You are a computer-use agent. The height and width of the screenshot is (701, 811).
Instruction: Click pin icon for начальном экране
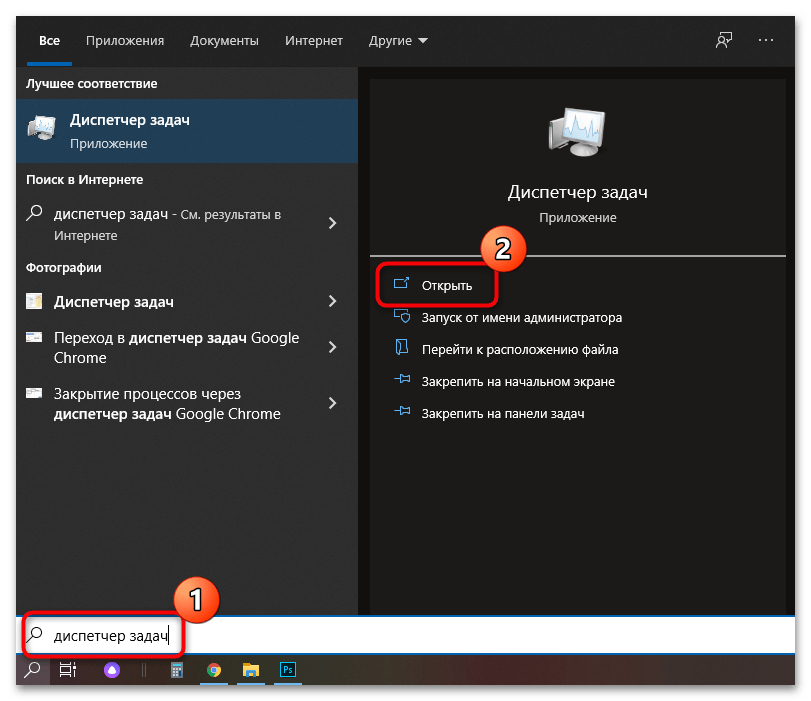click(402, 379)
